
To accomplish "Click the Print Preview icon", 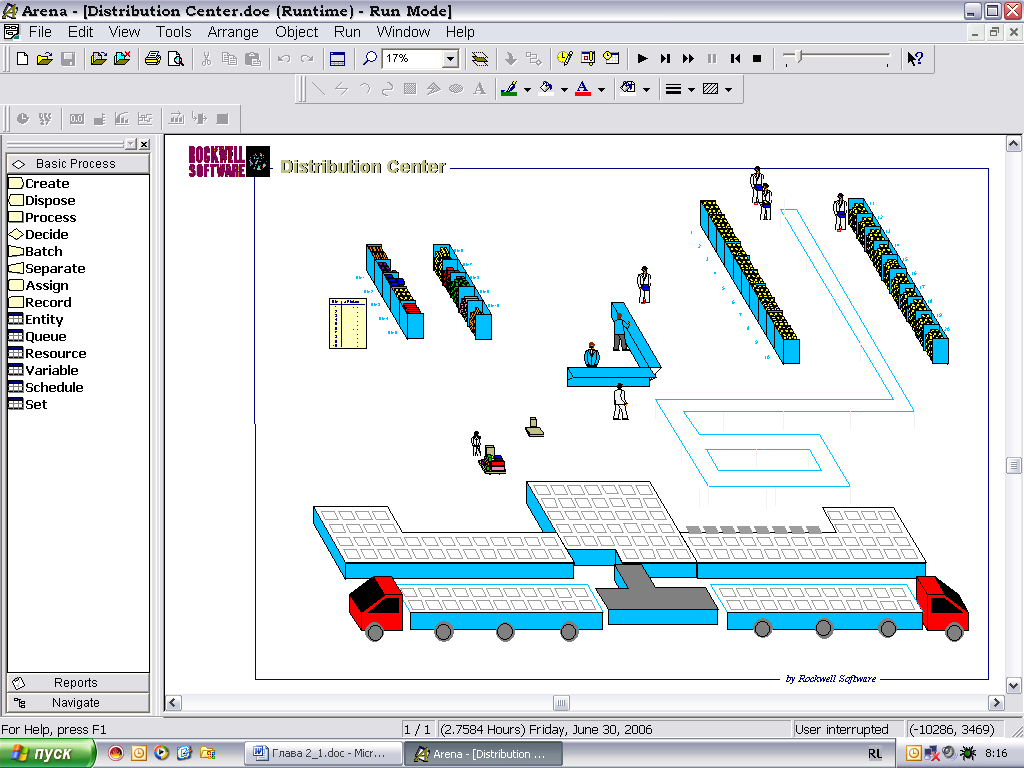I will point(176,59).
